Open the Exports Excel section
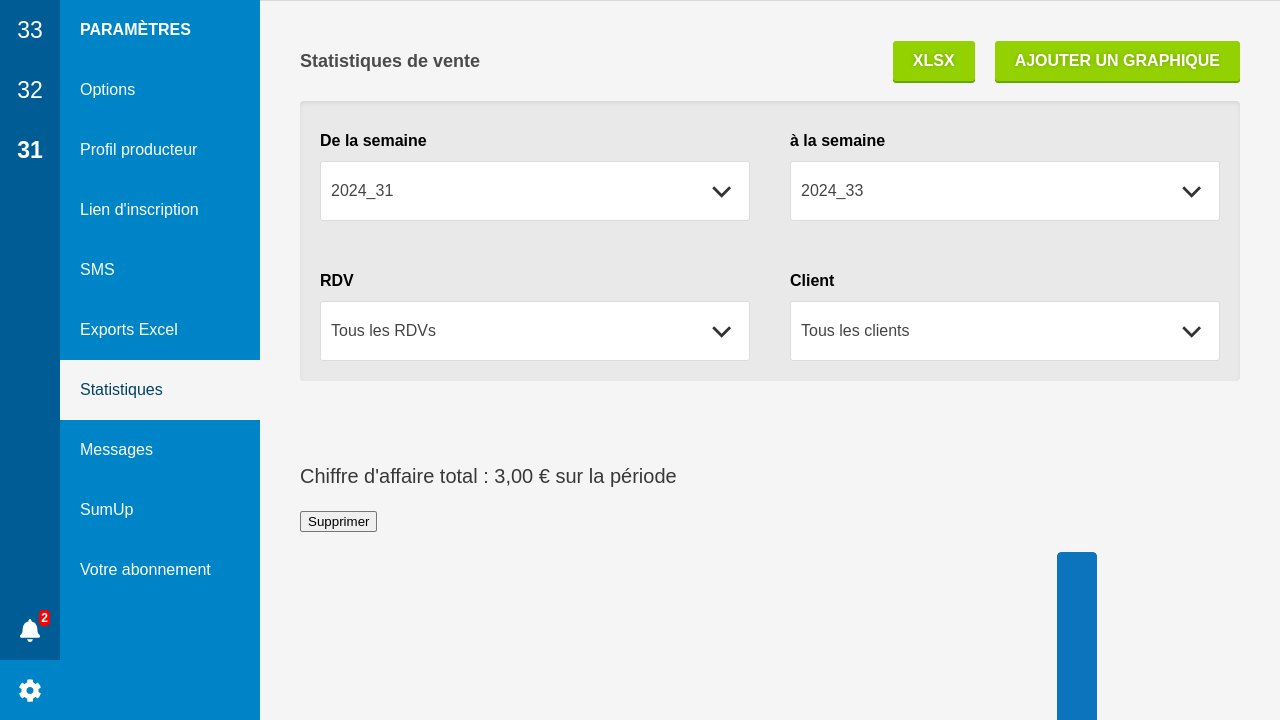Viewport: 1280px width, 720px height. 128,330
